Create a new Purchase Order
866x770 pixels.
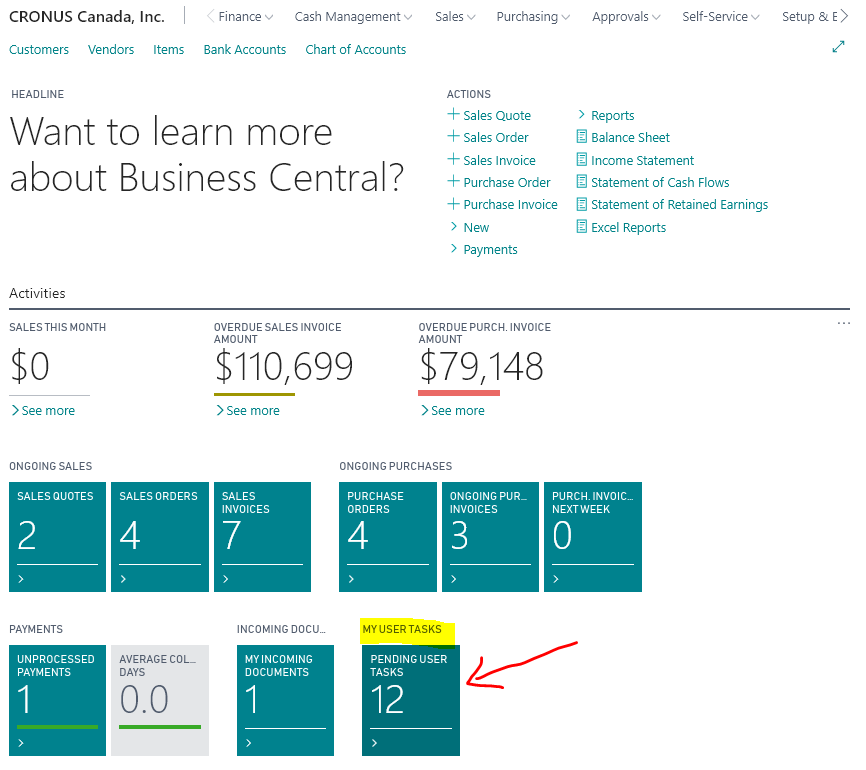point(506,182)
